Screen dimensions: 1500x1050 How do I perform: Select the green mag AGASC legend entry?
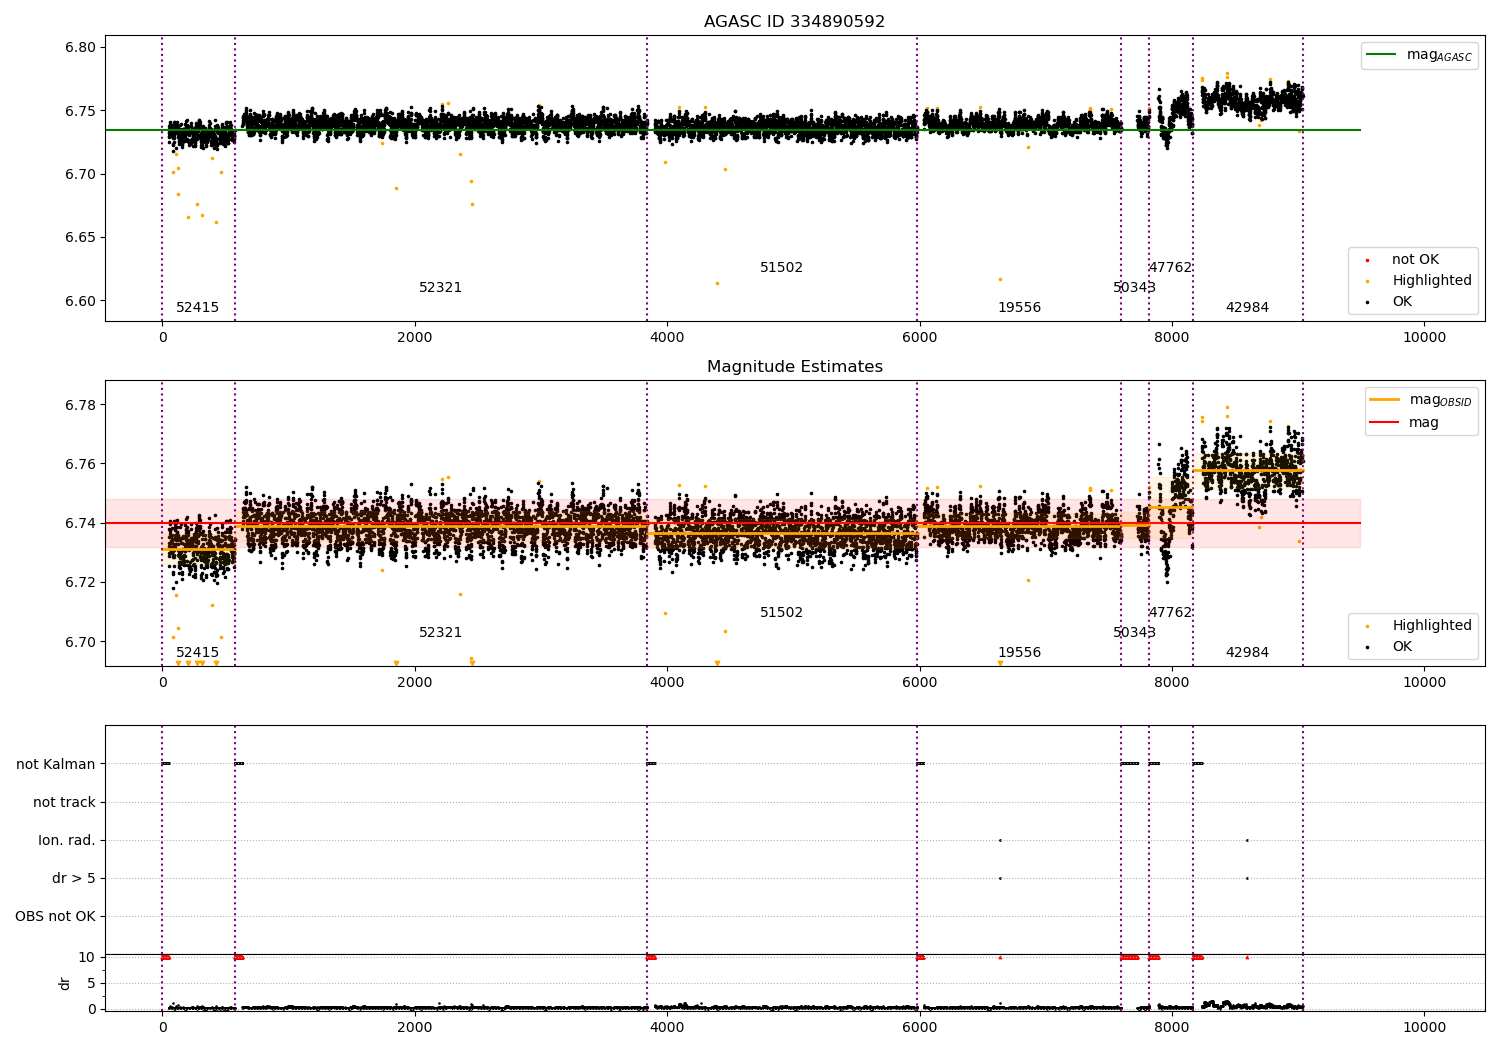[x=1419, y=55]
